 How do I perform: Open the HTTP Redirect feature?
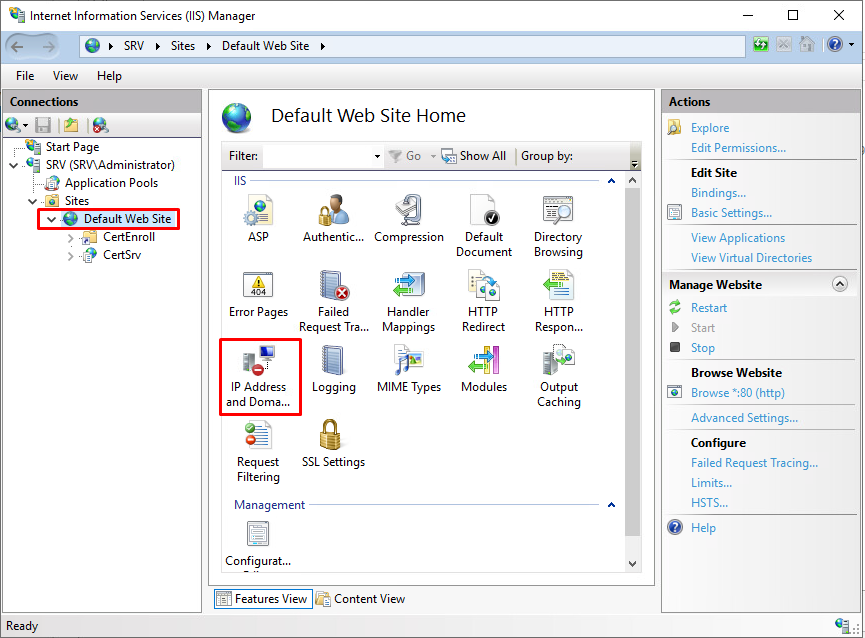pyautogui.click(x=483, y=301)
